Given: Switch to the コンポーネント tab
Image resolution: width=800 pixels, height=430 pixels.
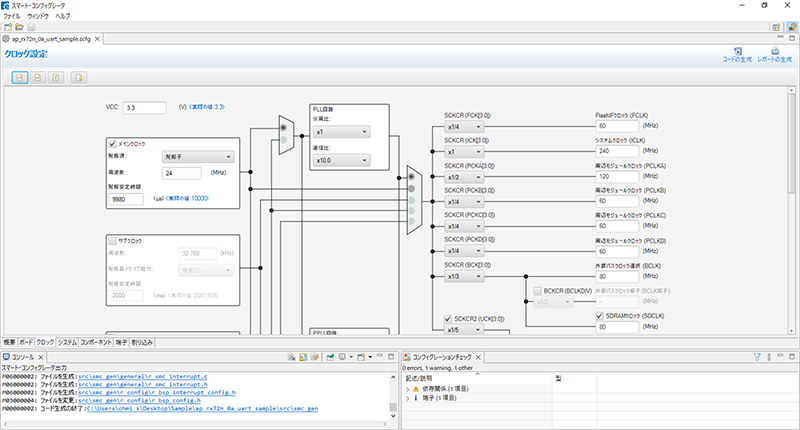Looking at the screenshot, I should 95,342.
